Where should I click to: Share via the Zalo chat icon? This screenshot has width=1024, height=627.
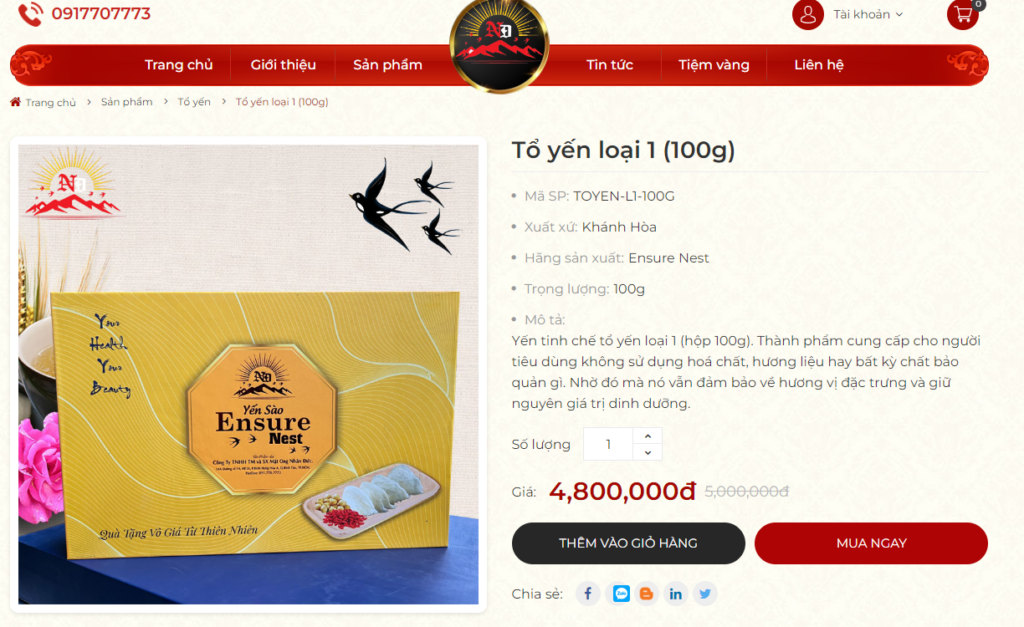[621, 594]
